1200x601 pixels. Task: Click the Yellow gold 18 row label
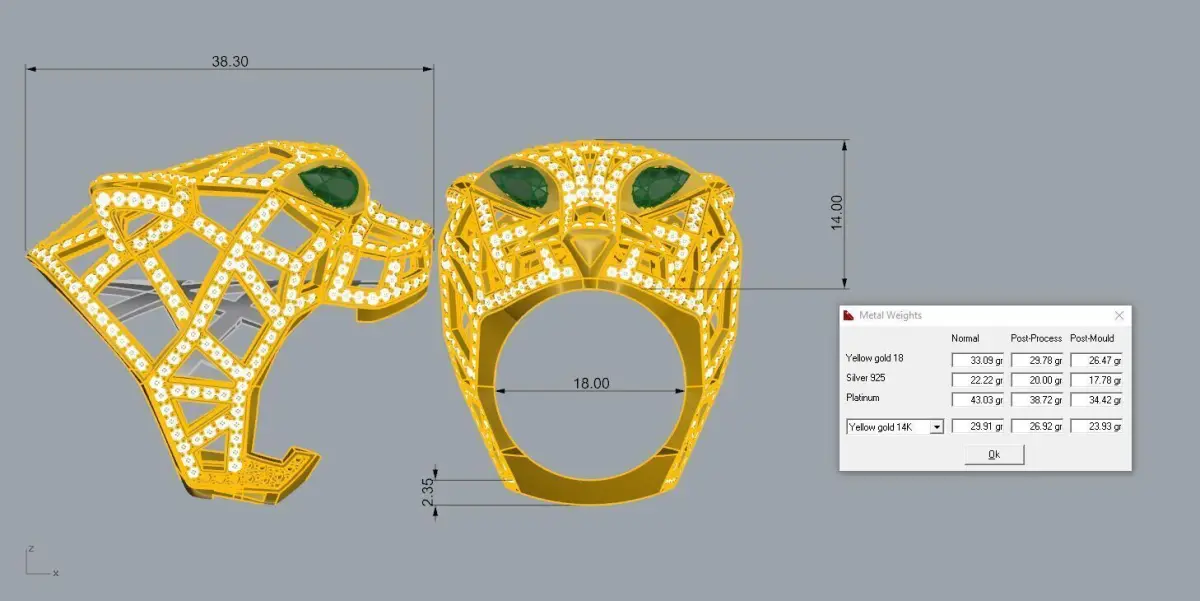coord(875,358)
